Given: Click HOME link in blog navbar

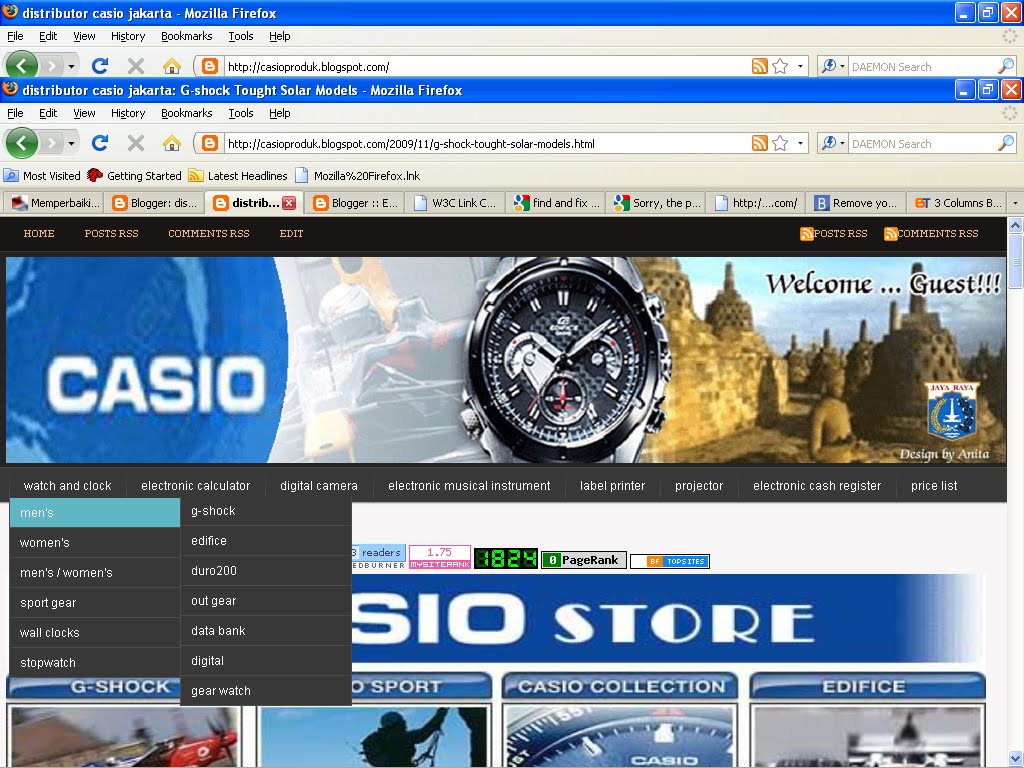Looking at the screenshot, I should 39,234.
